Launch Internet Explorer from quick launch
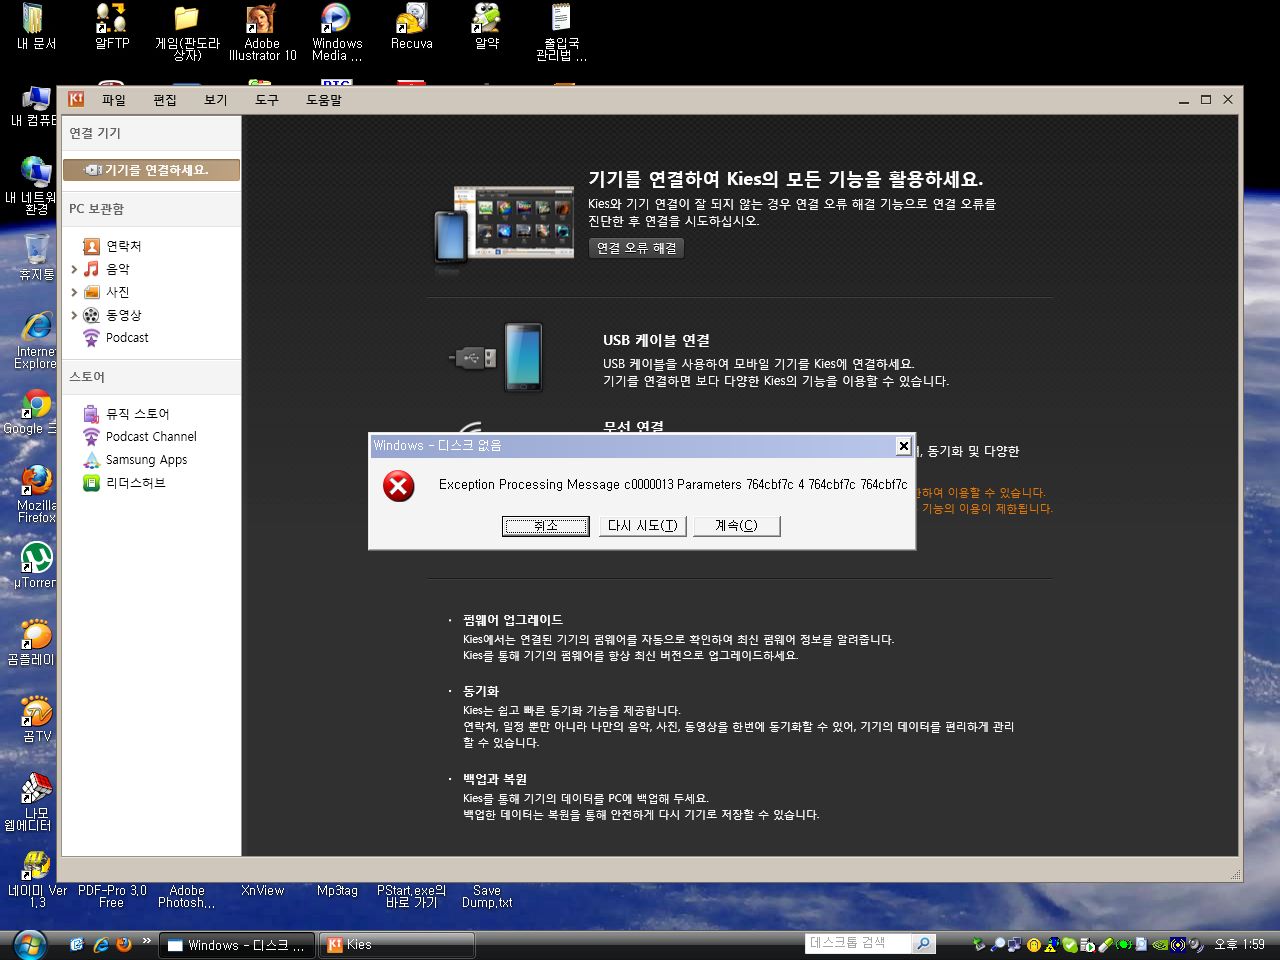Viewport: 1280px width, 960px height. pos(101,944)
